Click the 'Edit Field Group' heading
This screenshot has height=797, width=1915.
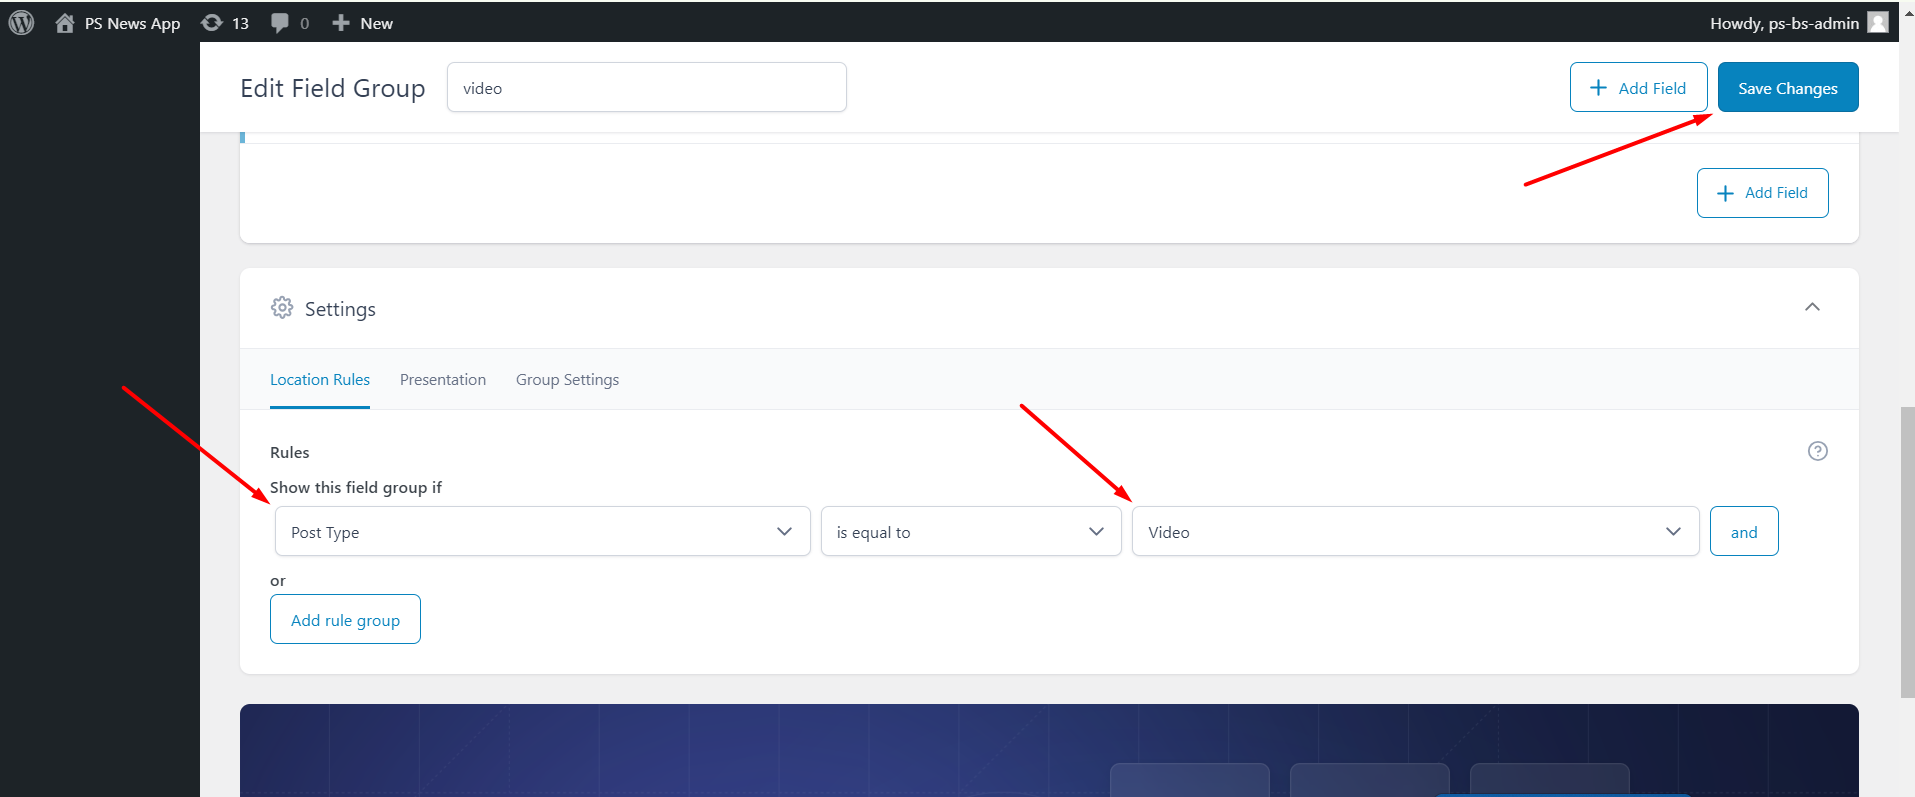point(333,88)
